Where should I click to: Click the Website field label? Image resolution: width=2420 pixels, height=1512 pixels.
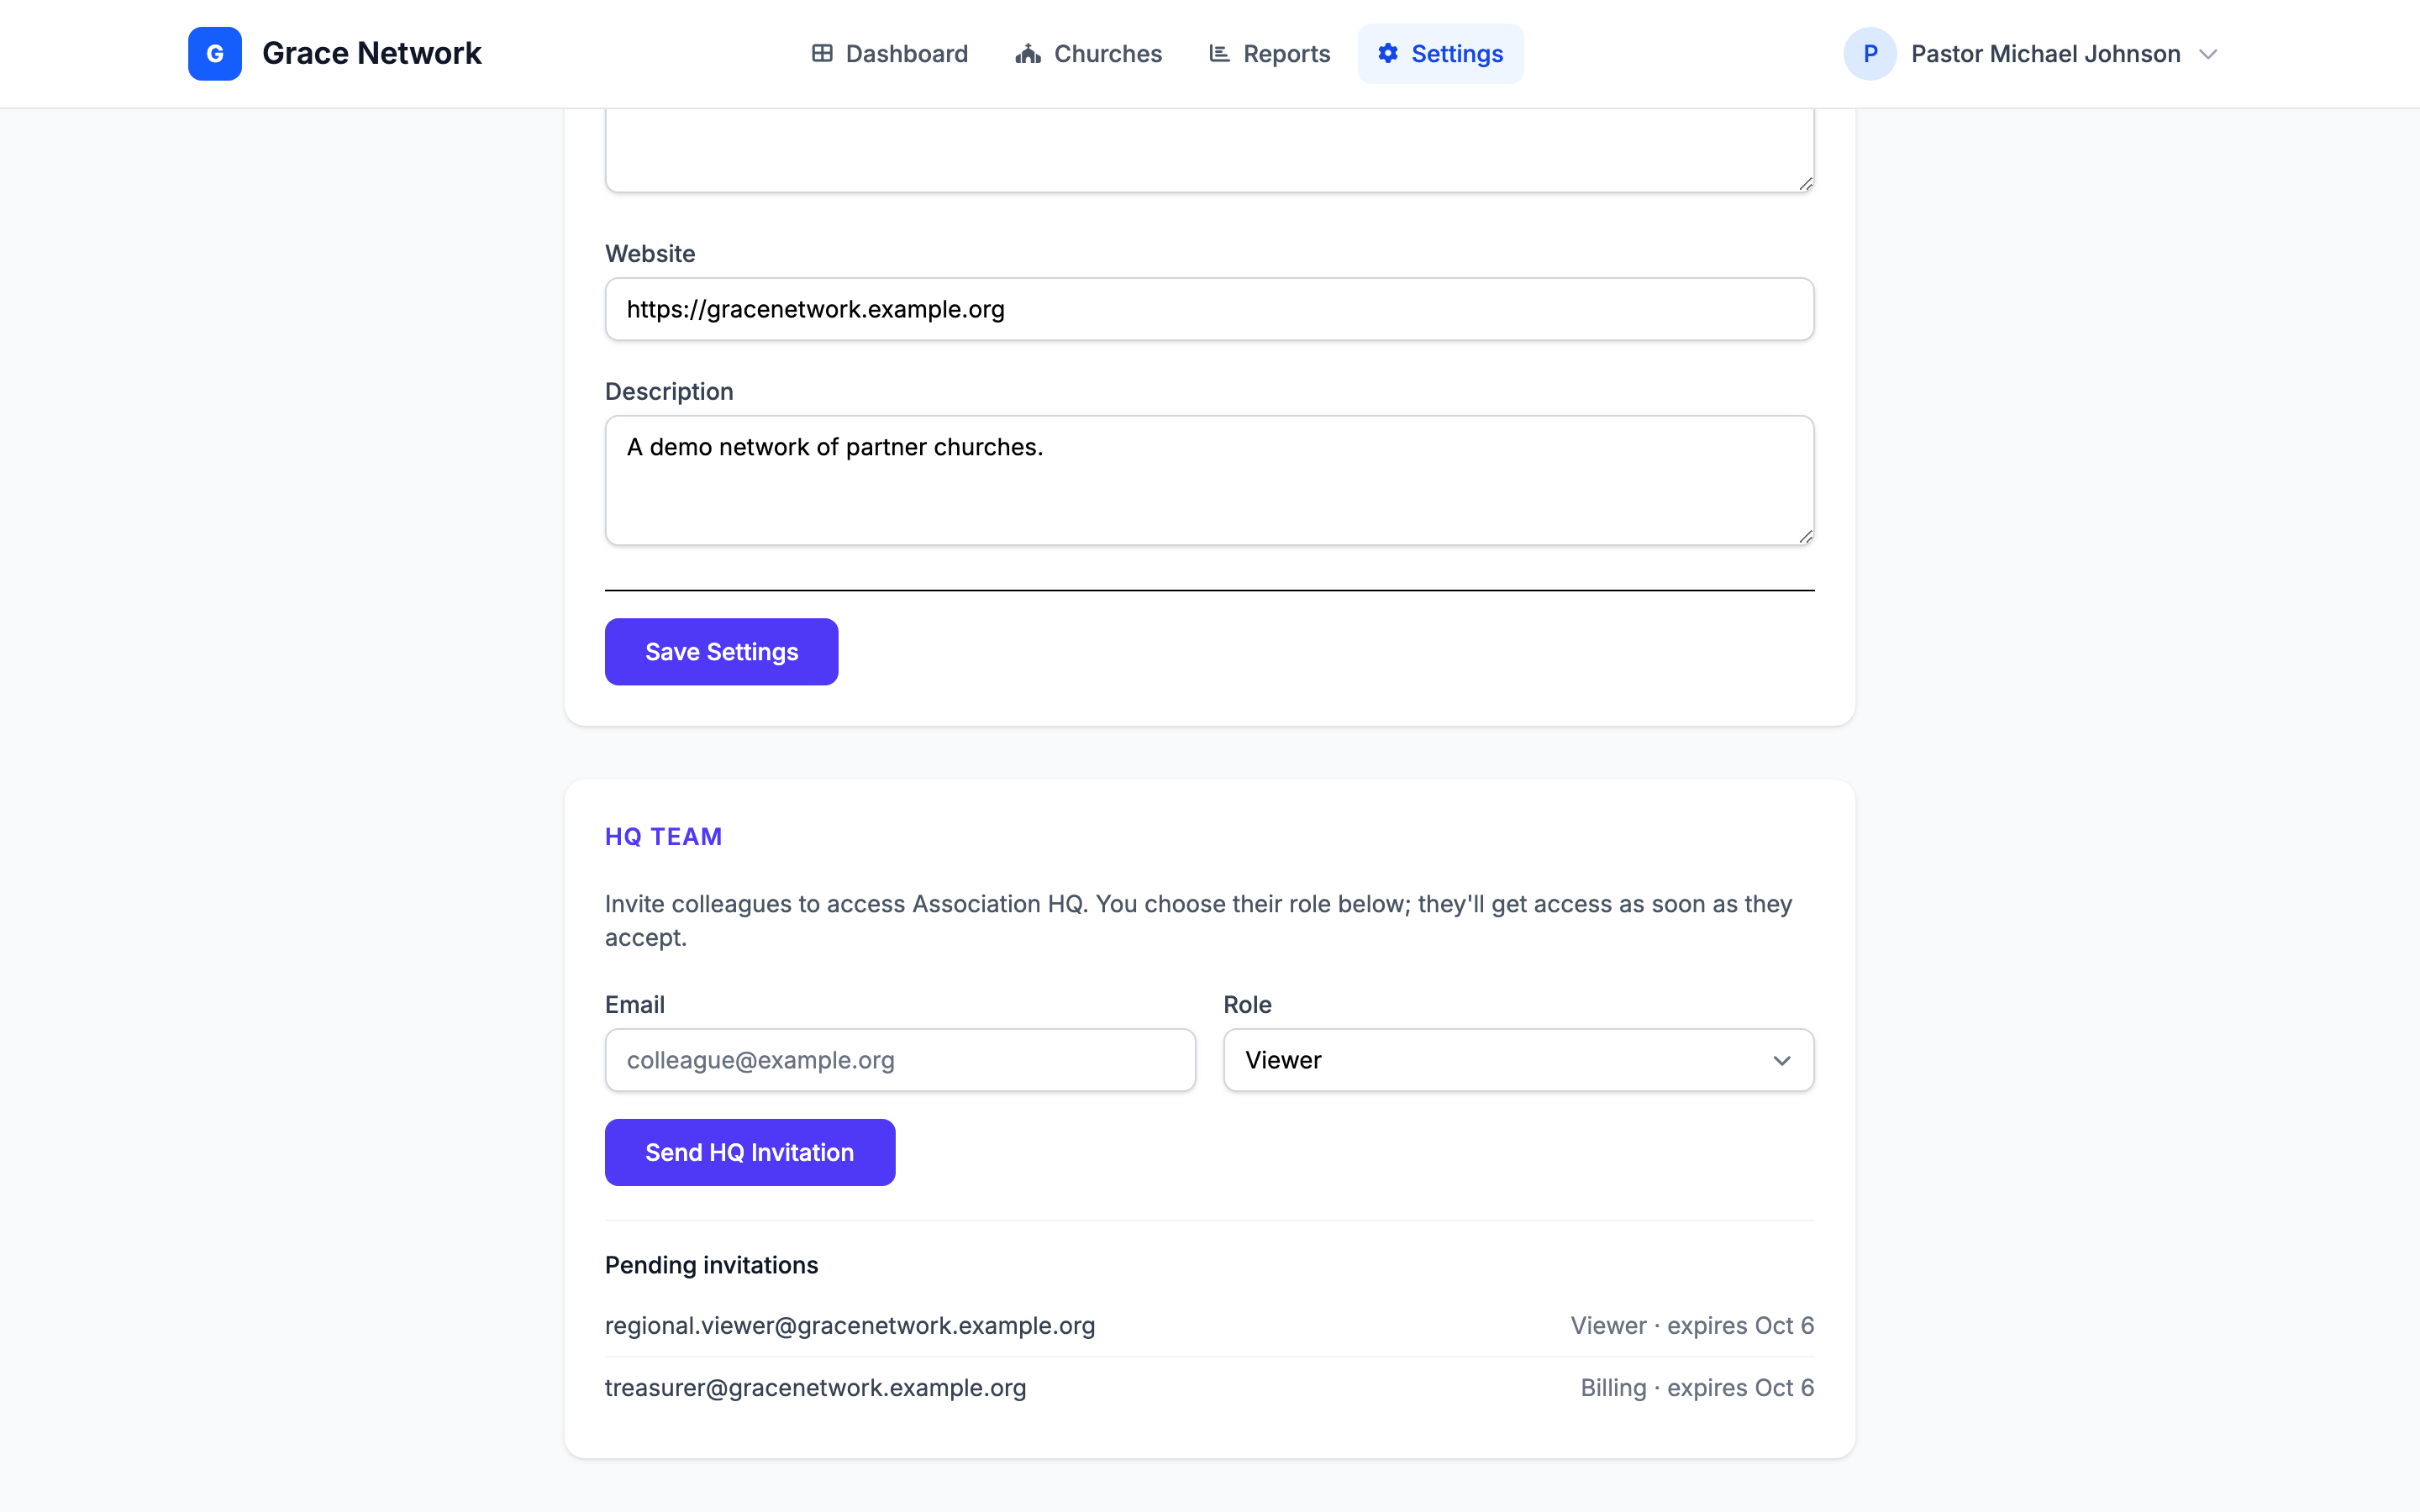(x=650, y=254)
